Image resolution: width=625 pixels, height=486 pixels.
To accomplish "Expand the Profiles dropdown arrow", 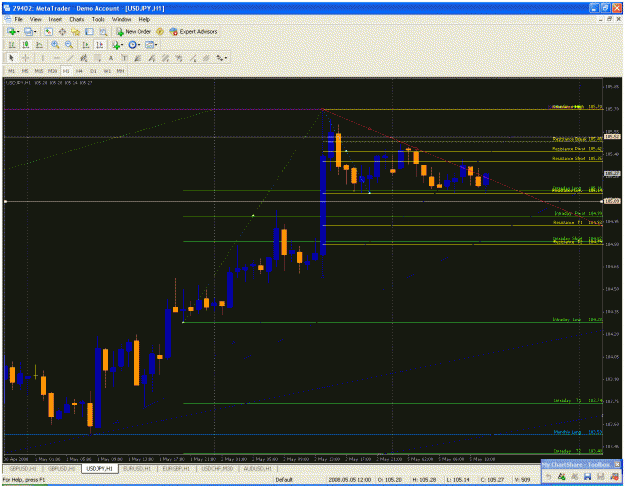I will [x=35, y=32].
